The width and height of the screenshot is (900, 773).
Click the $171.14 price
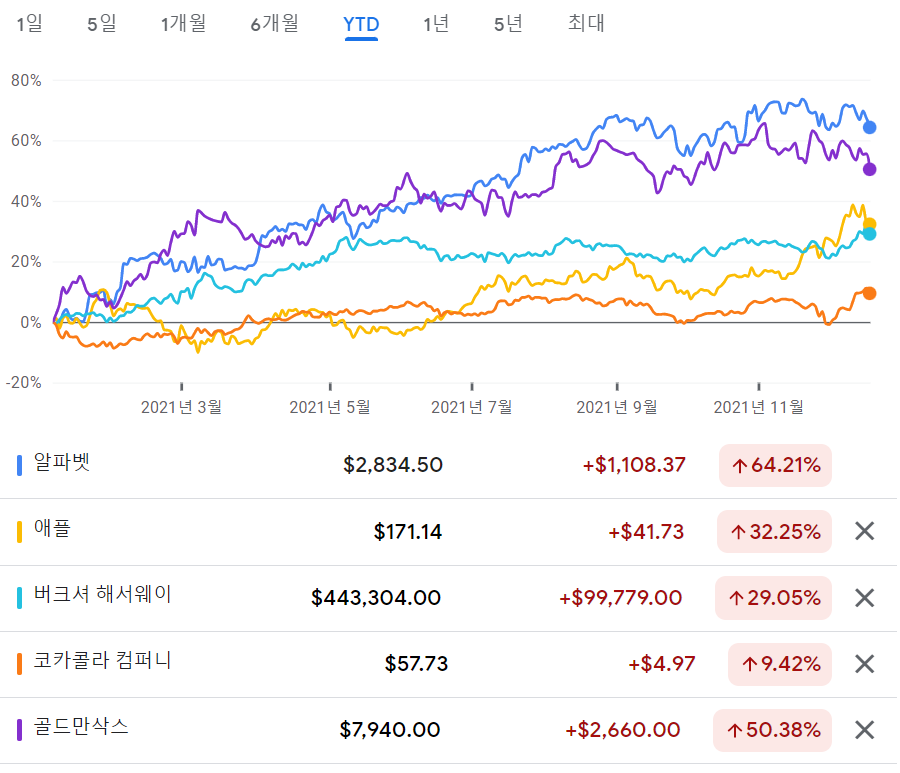point(408,532)
